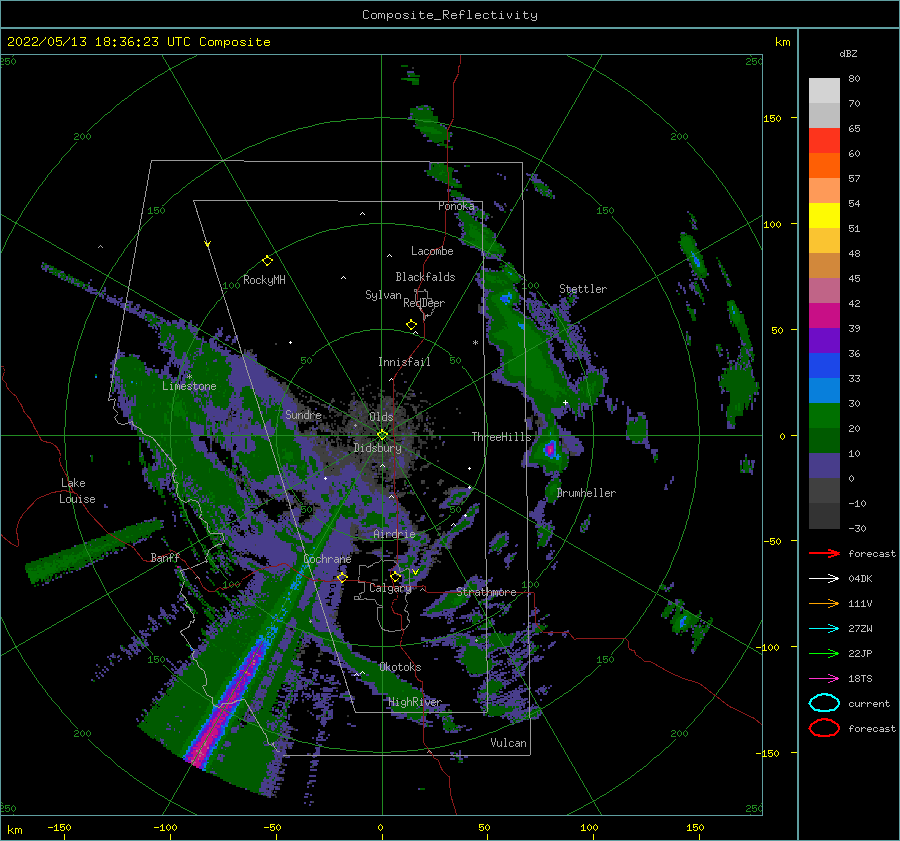Click the Olds label at radar center
Image resolution: width=900 pixels, height=841 pixels.
(x=381, y=417)
